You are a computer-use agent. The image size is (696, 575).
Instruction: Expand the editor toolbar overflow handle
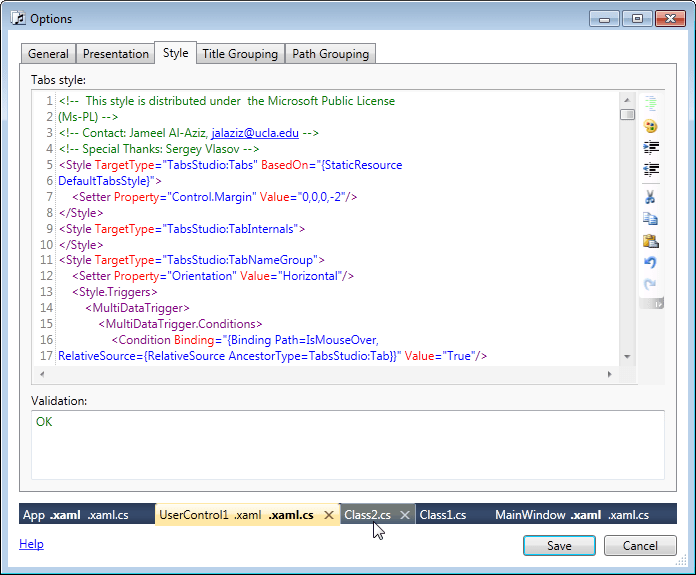(x=659, y=304)
